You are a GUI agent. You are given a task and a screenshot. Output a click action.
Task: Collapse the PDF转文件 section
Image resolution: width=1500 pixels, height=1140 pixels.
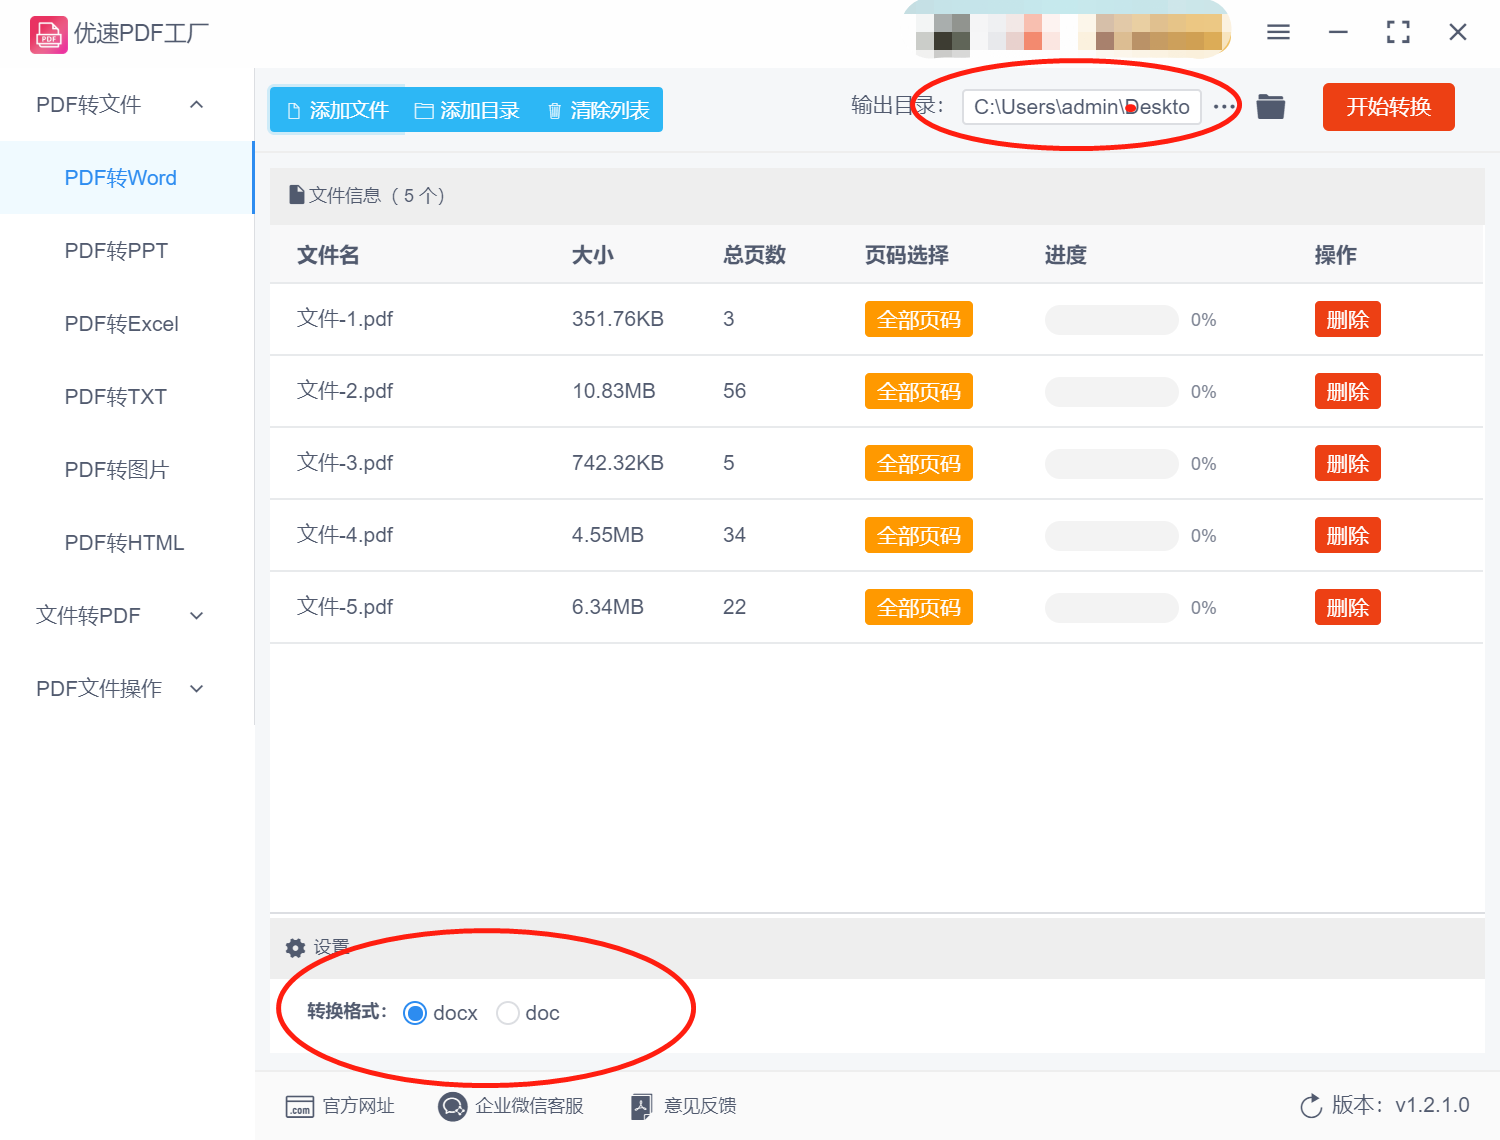pos(197,104)
